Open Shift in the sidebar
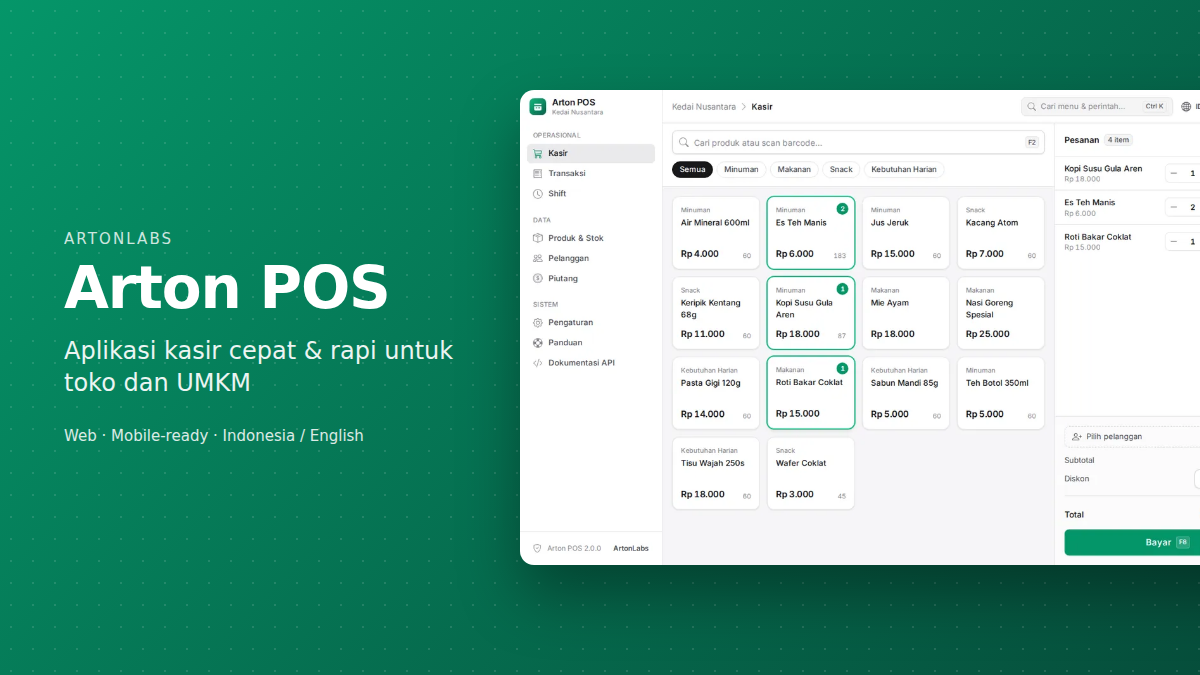The width and height of the screenshot is (1200, 675). point(591,193)
